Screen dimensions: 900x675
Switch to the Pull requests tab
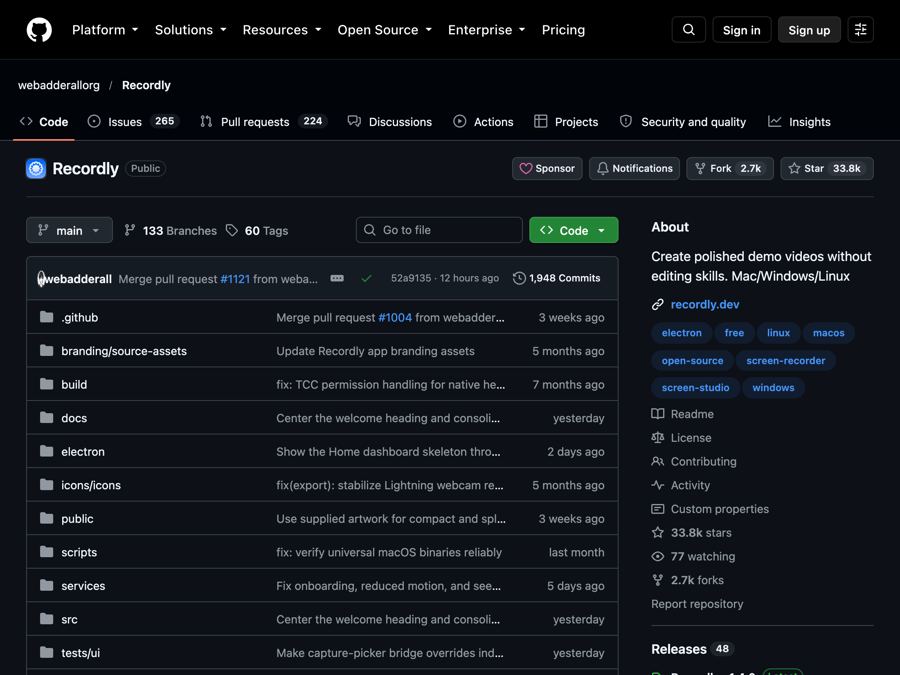pos(264,122)
